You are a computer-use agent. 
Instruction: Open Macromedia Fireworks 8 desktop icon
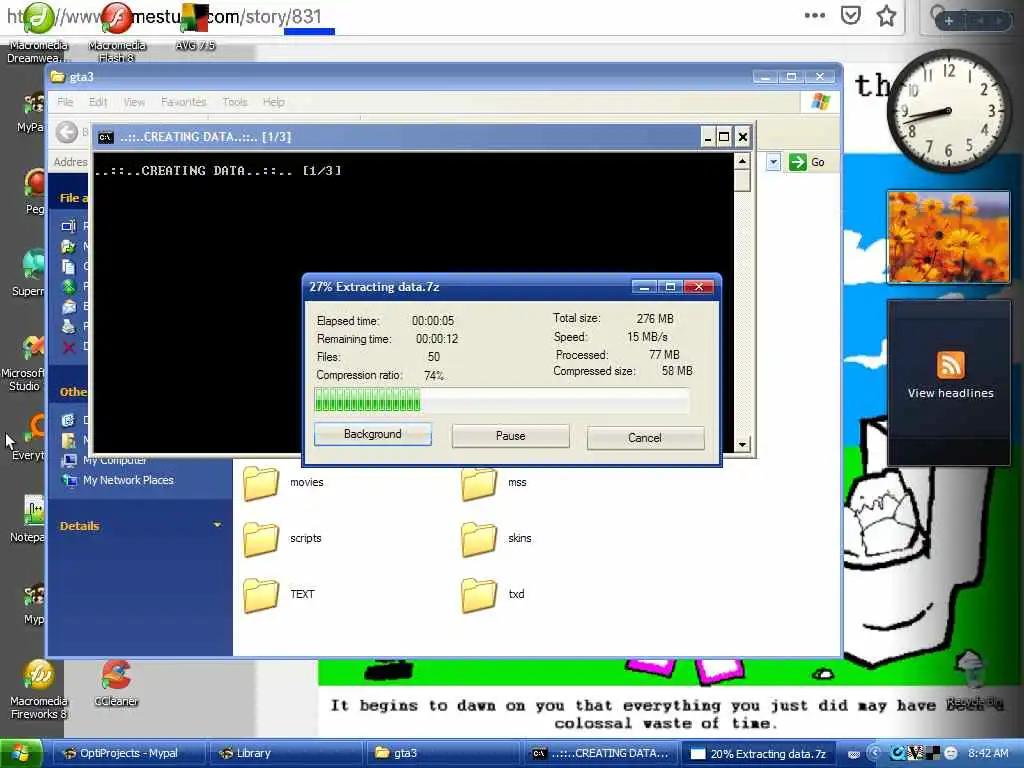pos(39,689)
